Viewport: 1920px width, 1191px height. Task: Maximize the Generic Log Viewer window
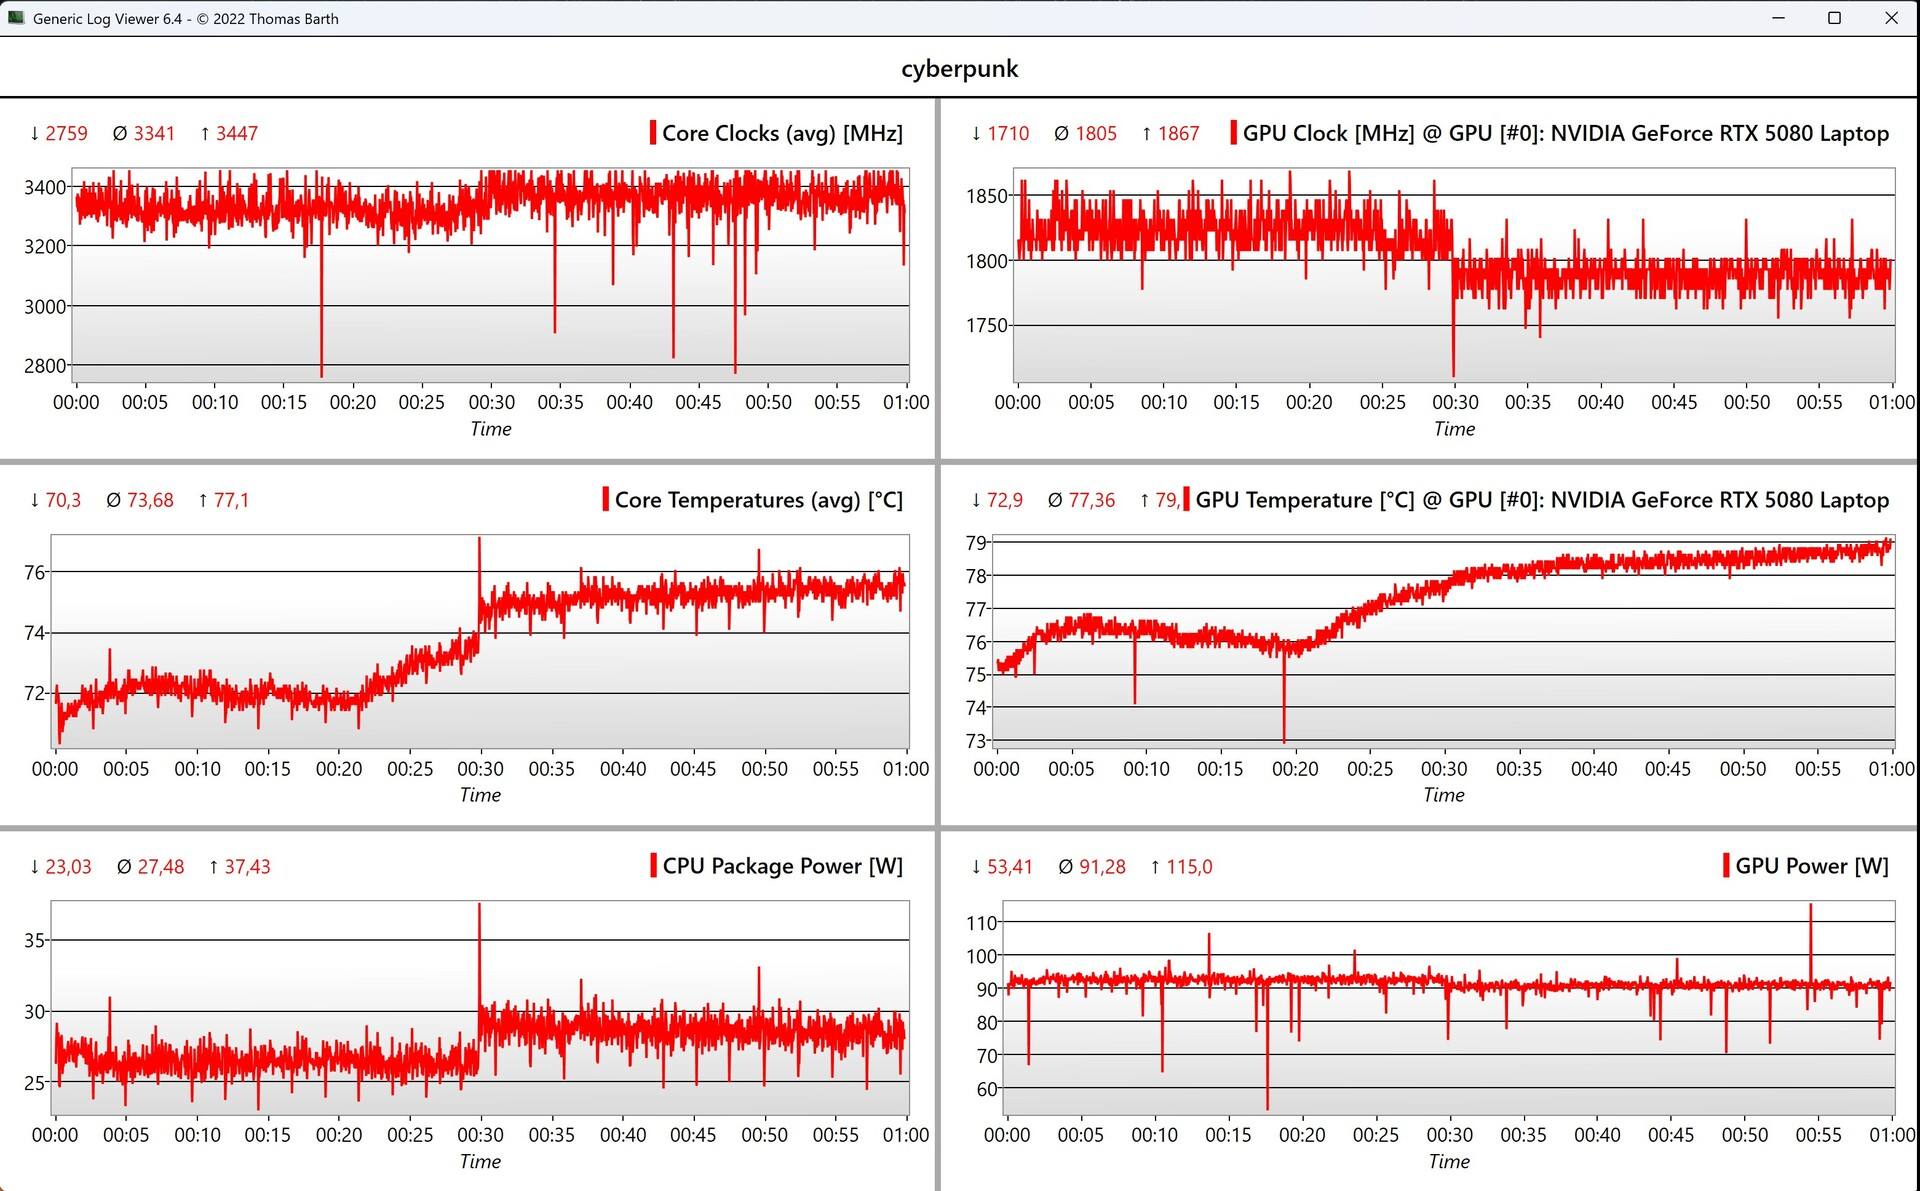(1834, 18)
